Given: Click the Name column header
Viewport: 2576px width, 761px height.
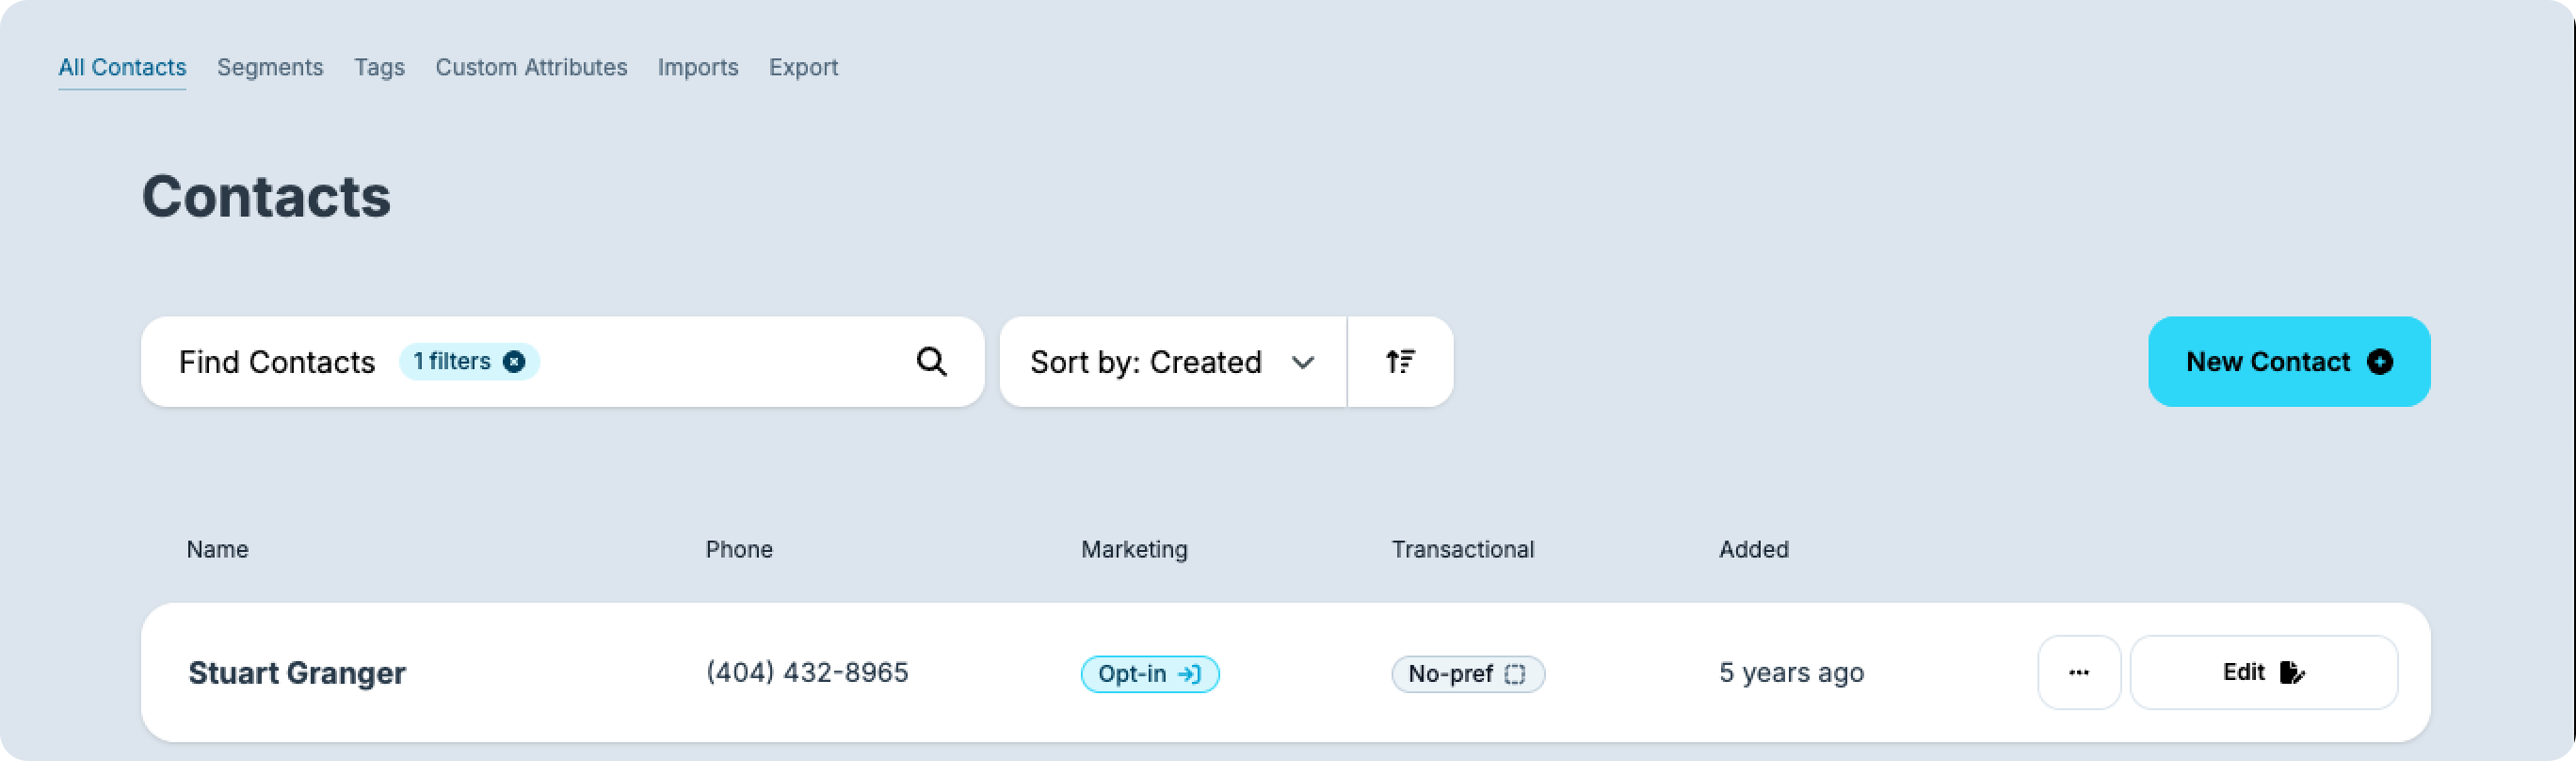Looking at the screenshot, I should [217, 549].
